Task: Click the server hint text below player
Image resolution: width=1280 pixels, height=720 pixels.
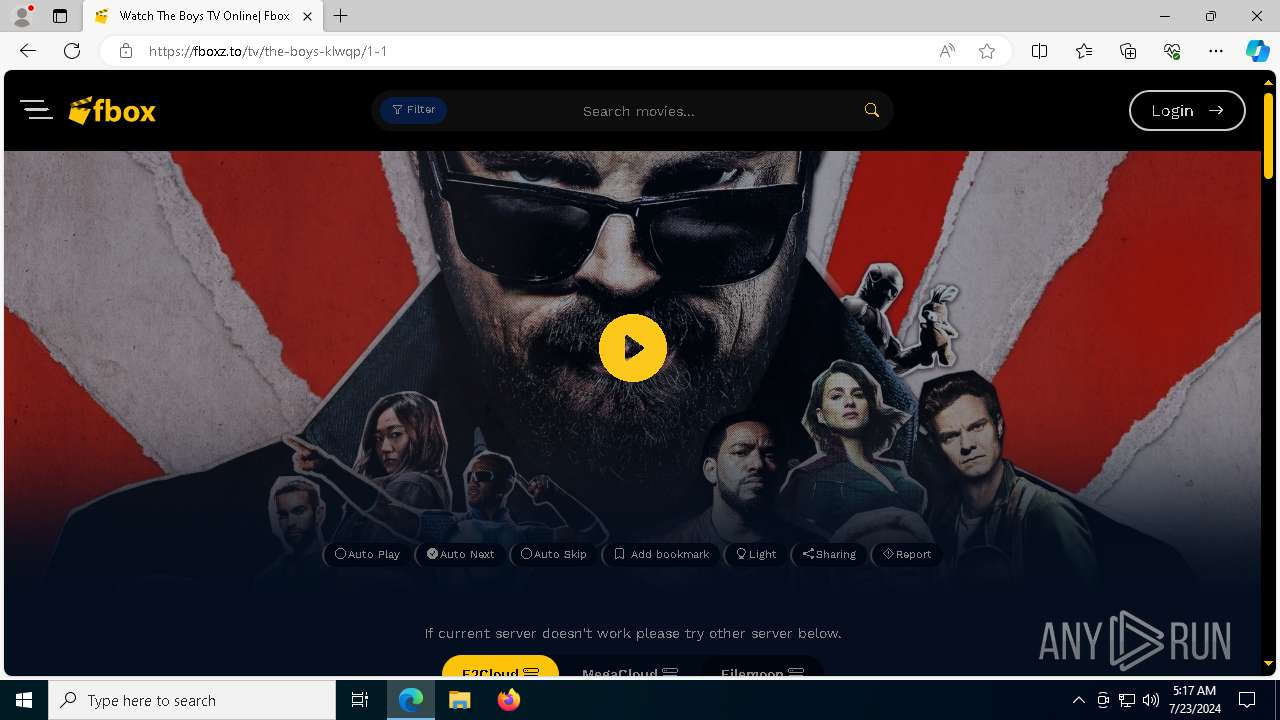Action: tap(633, 633)
